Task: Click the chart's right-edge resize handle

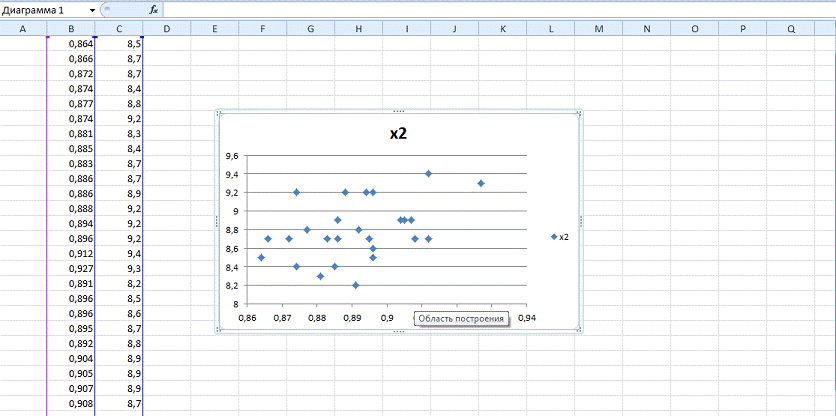Action: 581,221
